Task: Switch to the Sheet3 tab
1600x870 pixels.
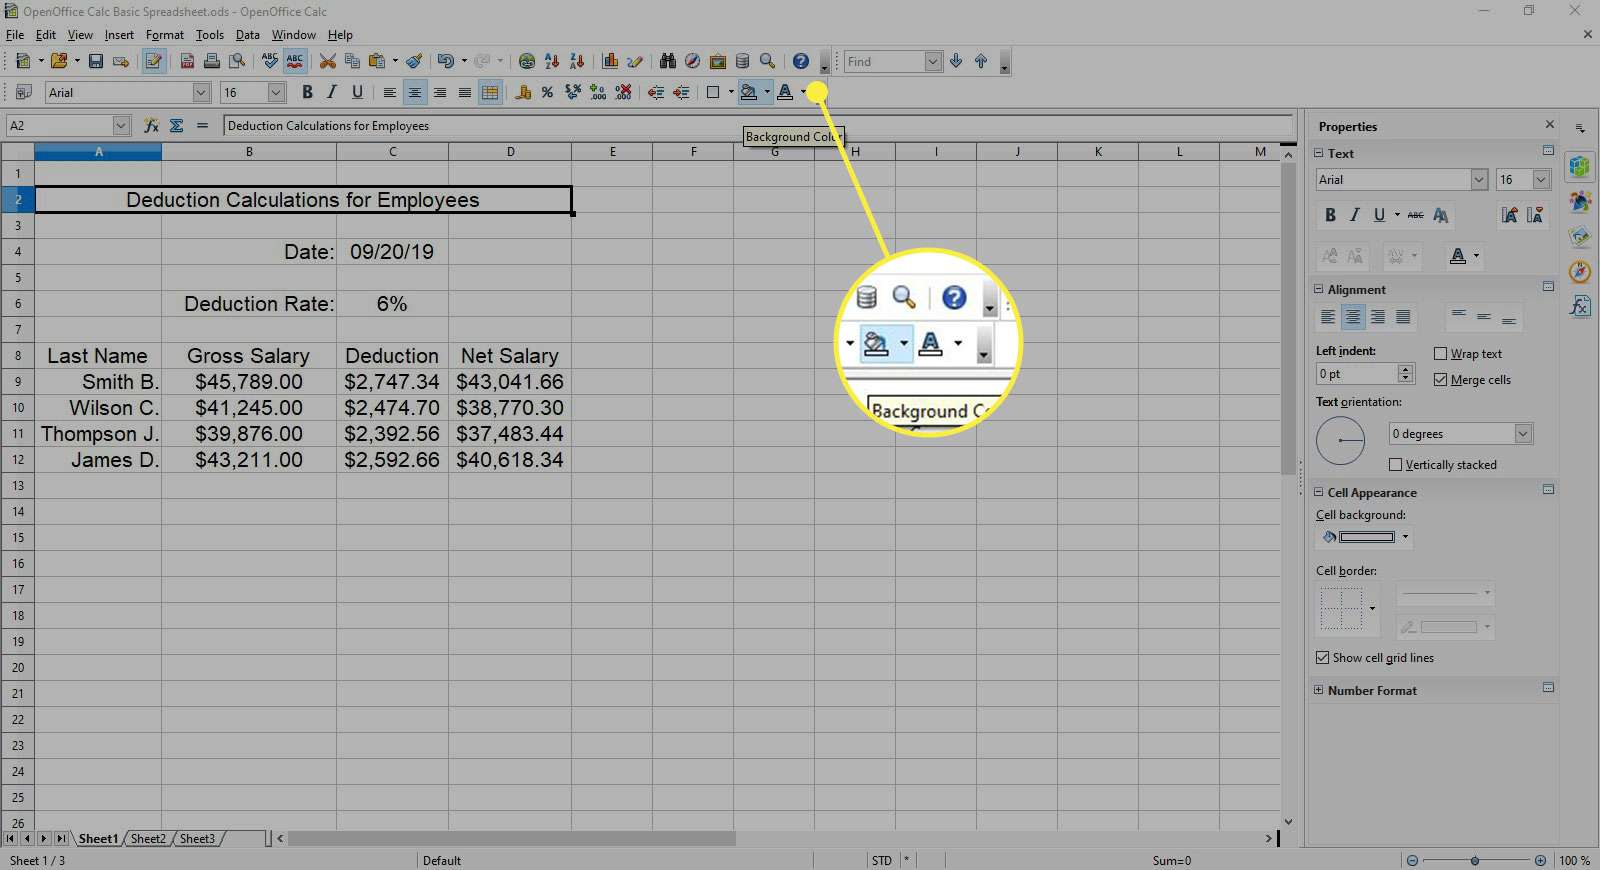Action: click(197, 838)
